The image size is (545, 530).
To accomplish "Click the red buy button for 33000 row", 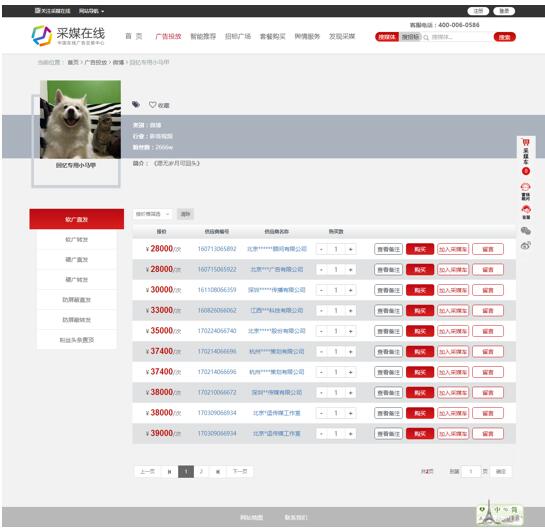I will 420,311.
